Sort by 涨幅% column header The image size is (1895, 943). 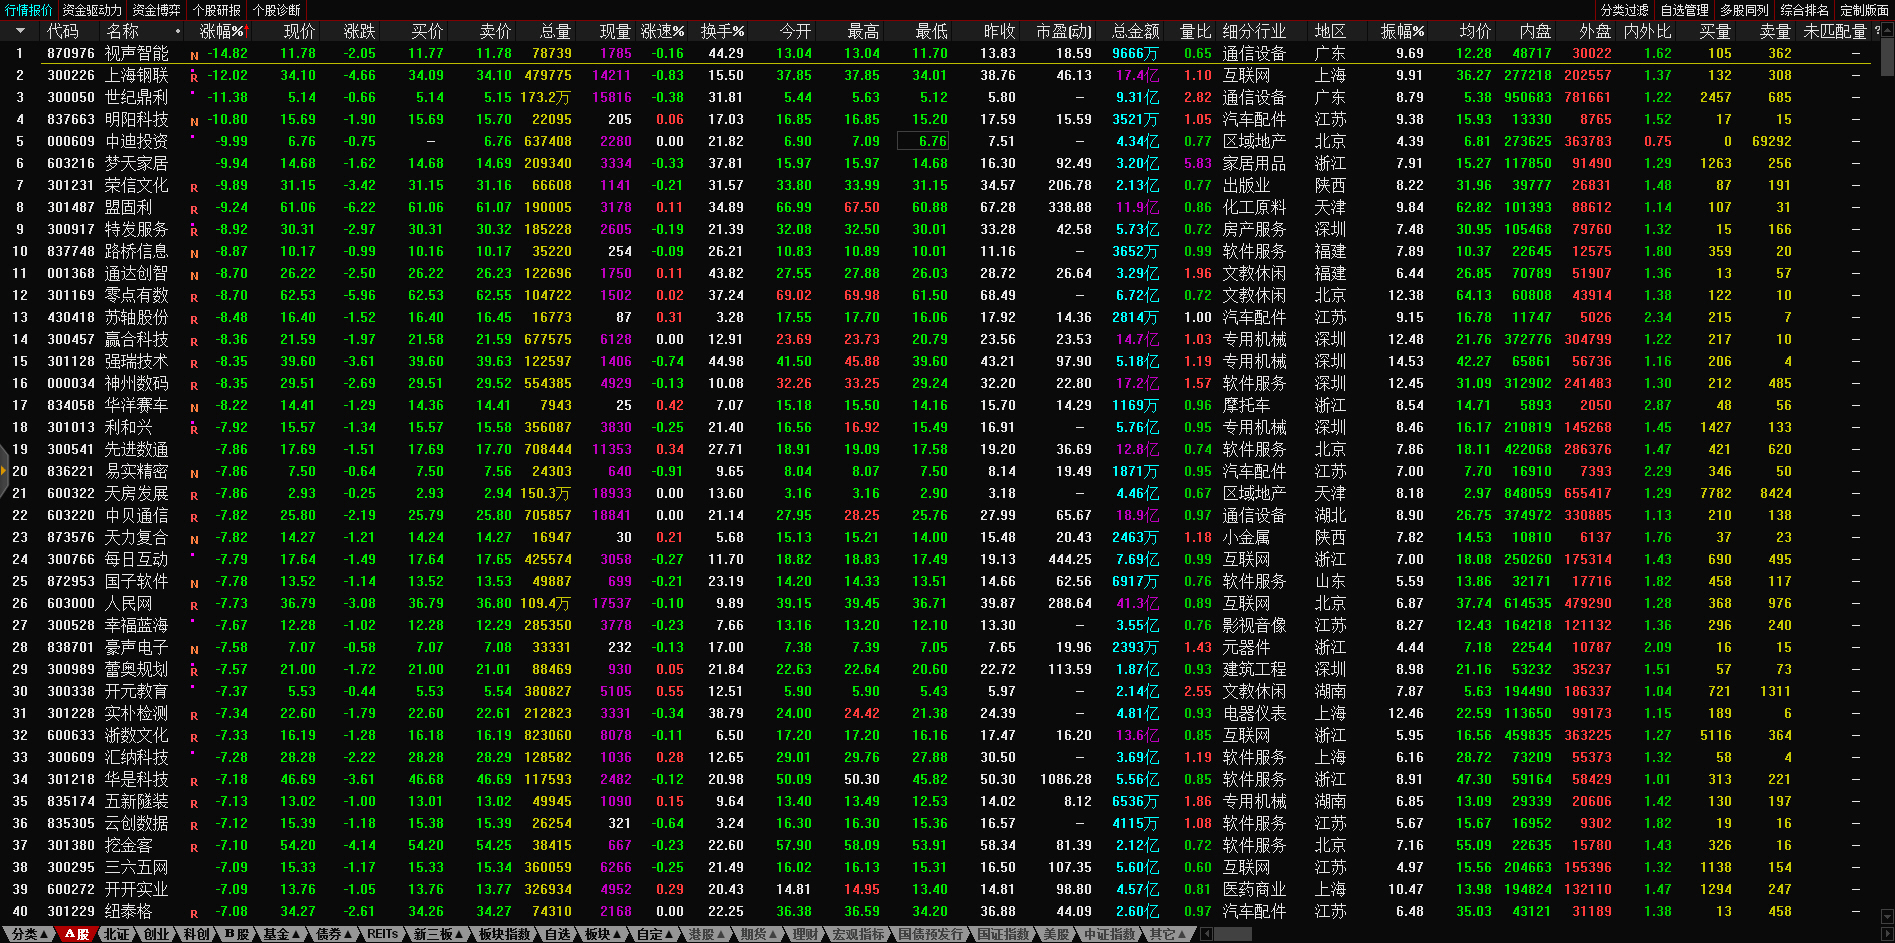tap(221, 32)
